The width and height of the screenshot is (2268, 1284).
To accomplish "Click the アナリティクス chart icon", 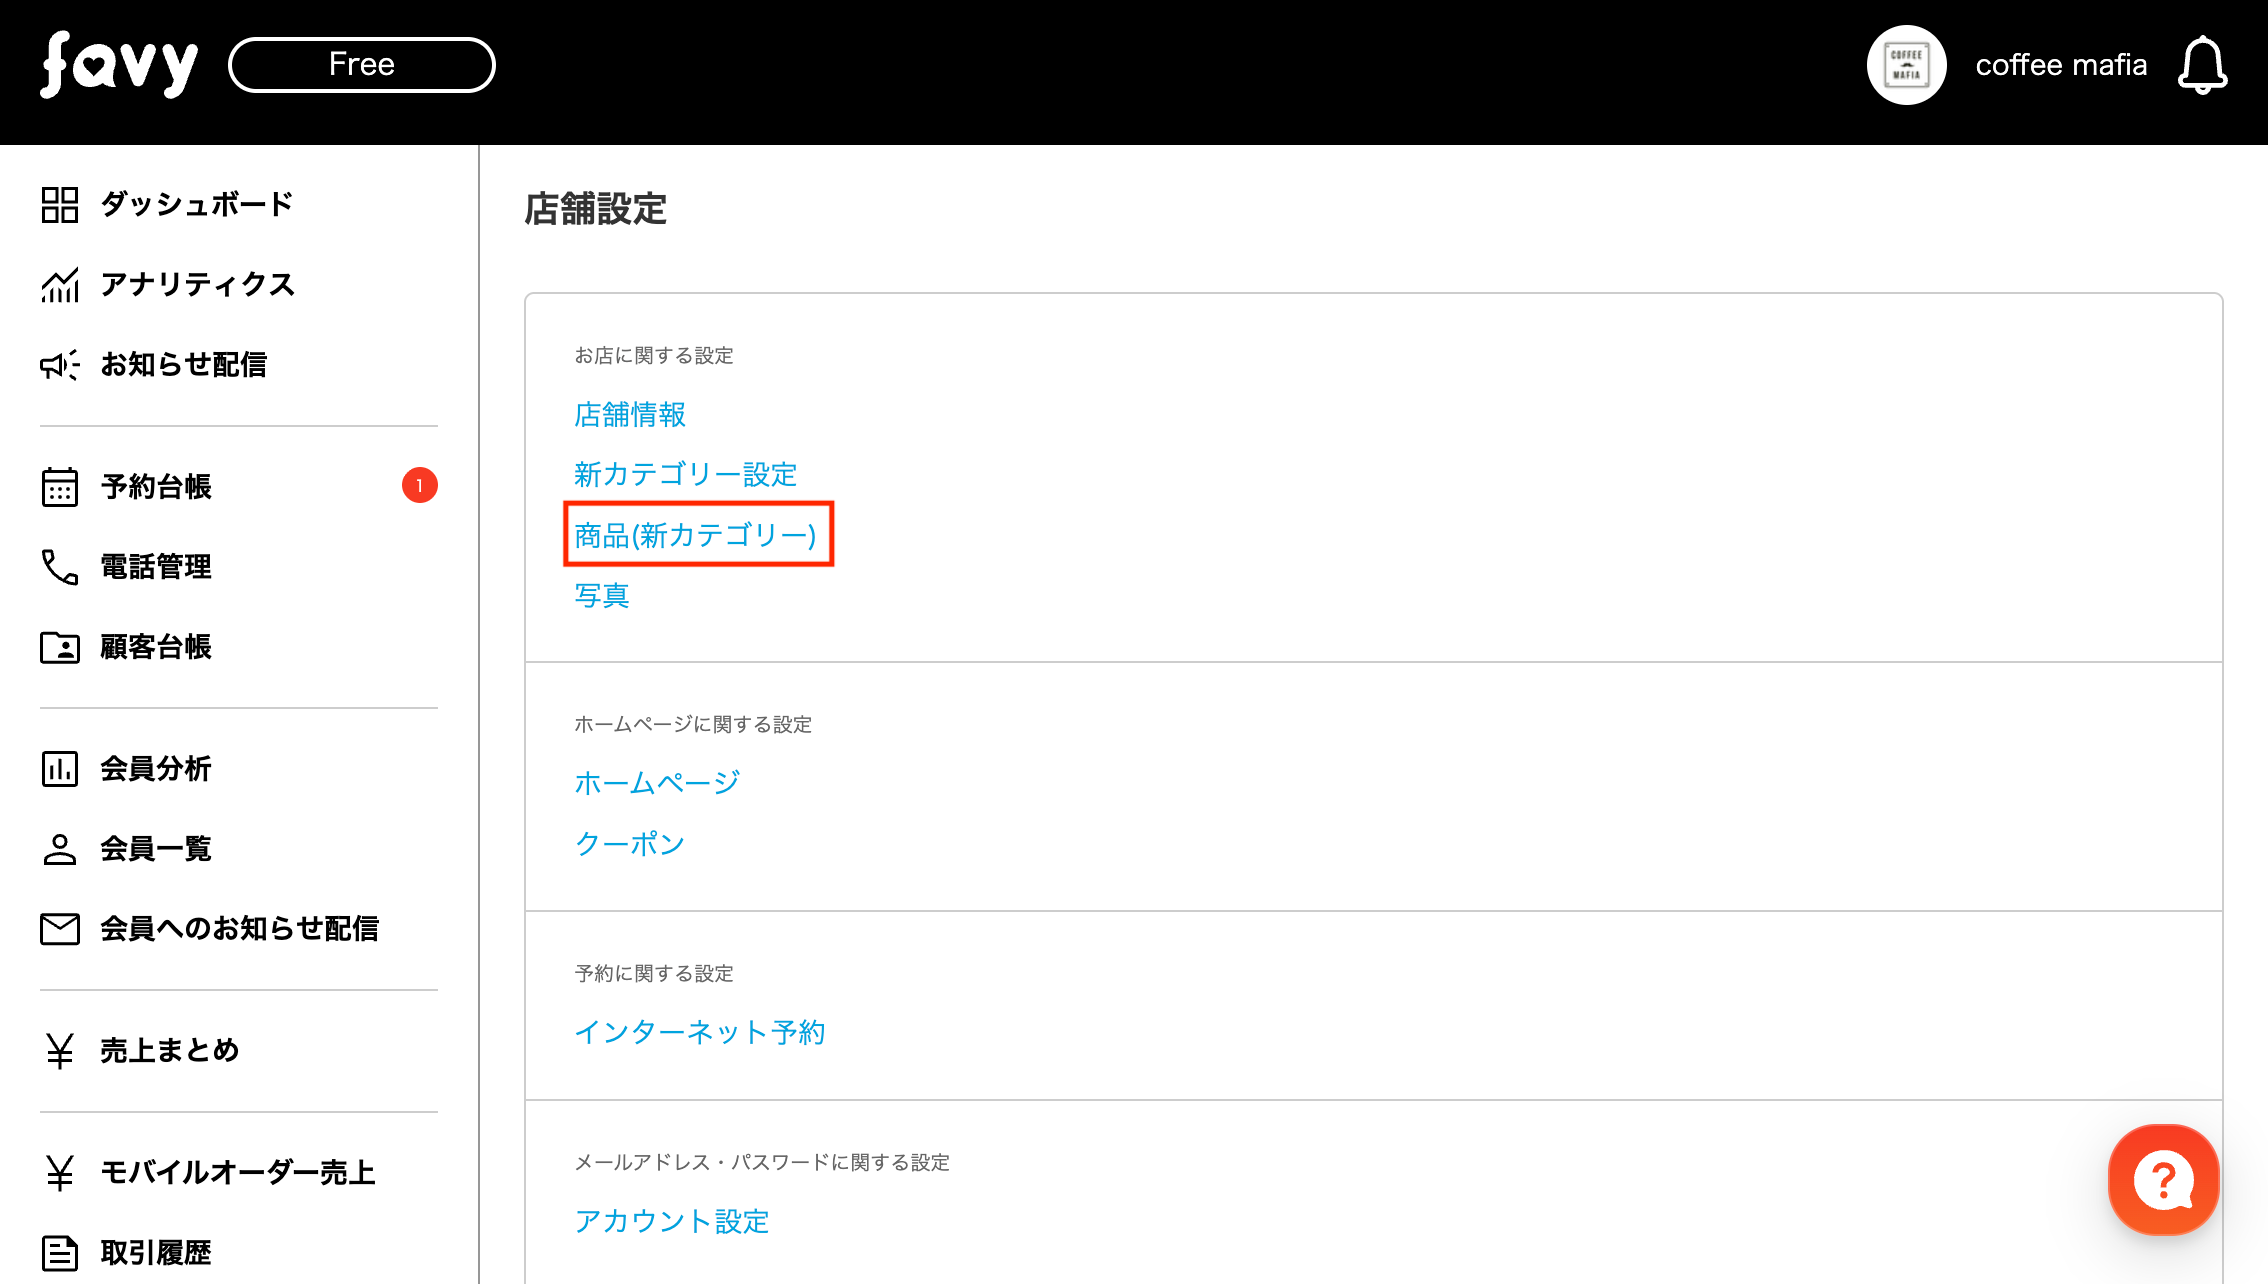I will click(60, 285).
